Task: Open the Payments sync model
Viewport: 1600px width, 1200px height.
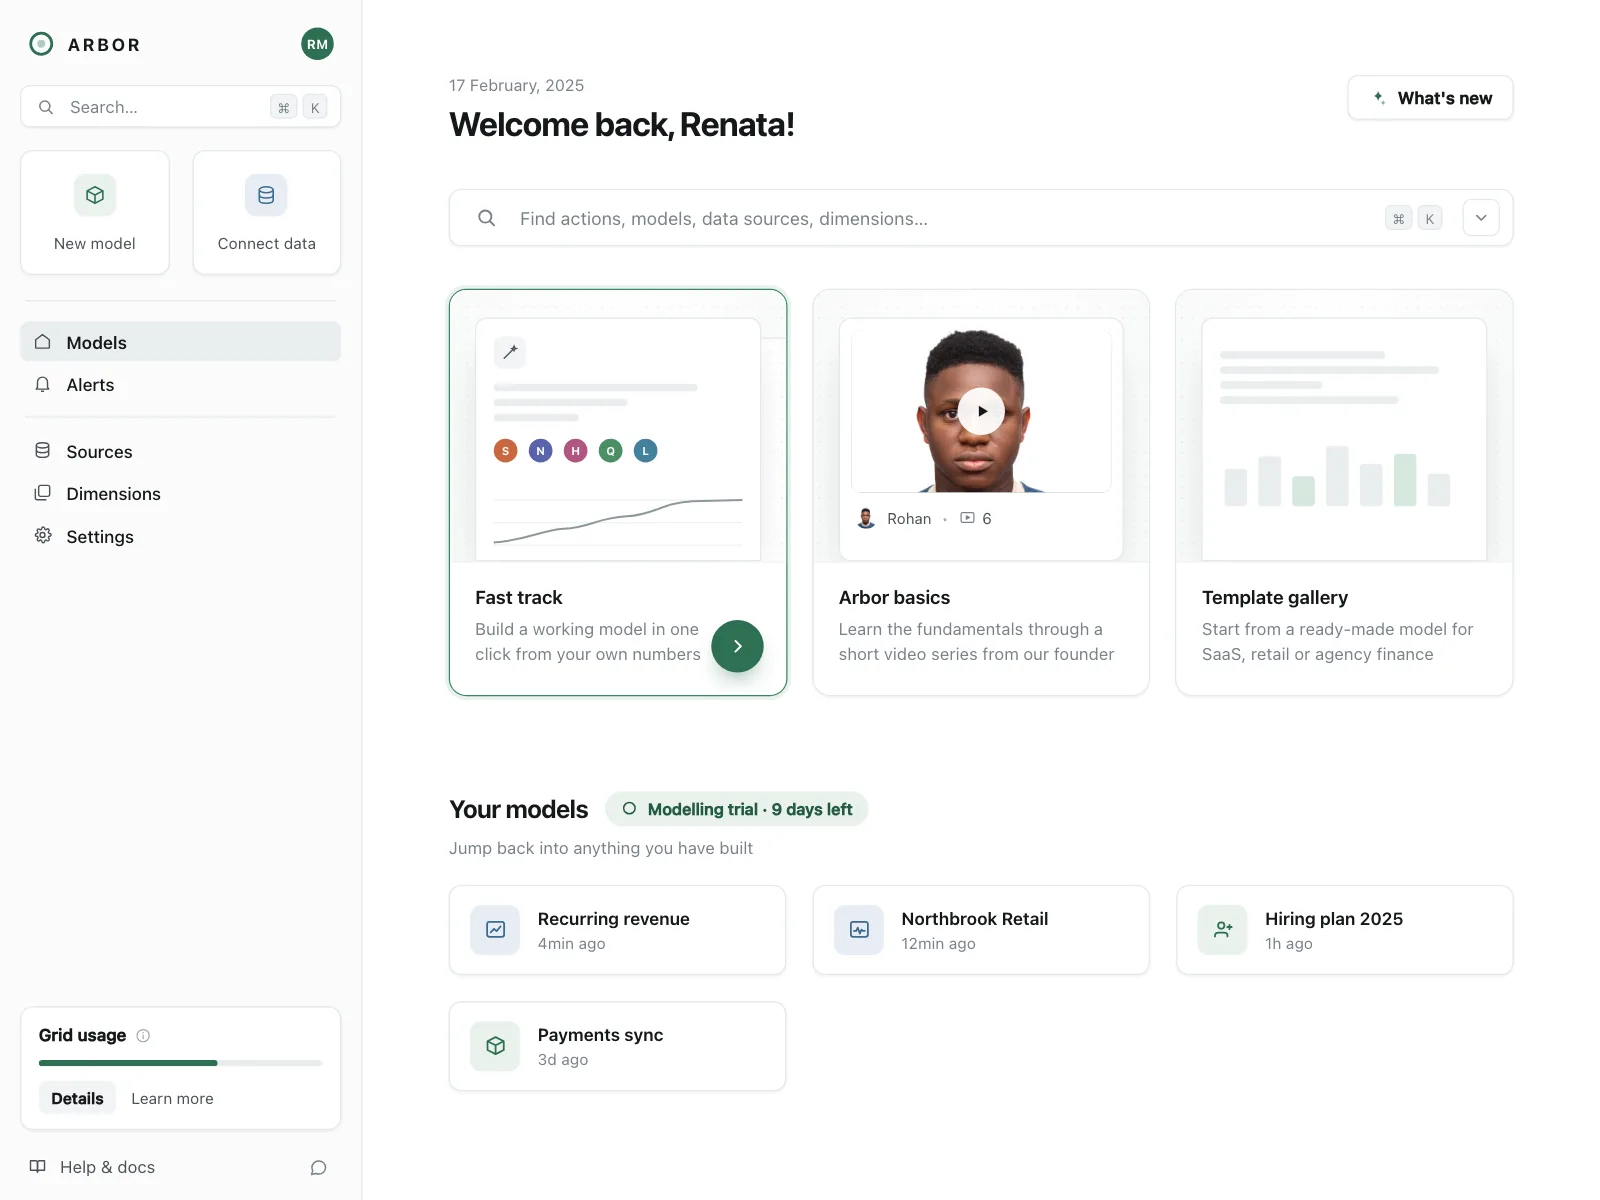Action: pyautogui.click(x=618, y=1046)
